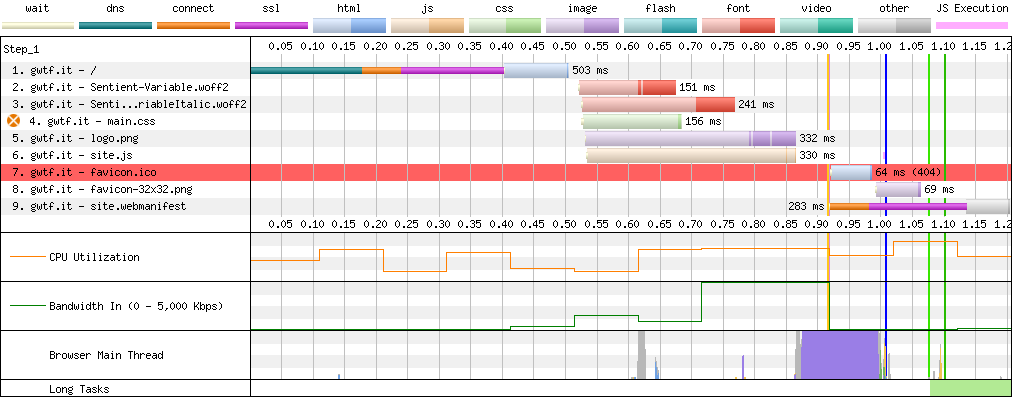Click the Browser Main Thread label

point(106,355)
